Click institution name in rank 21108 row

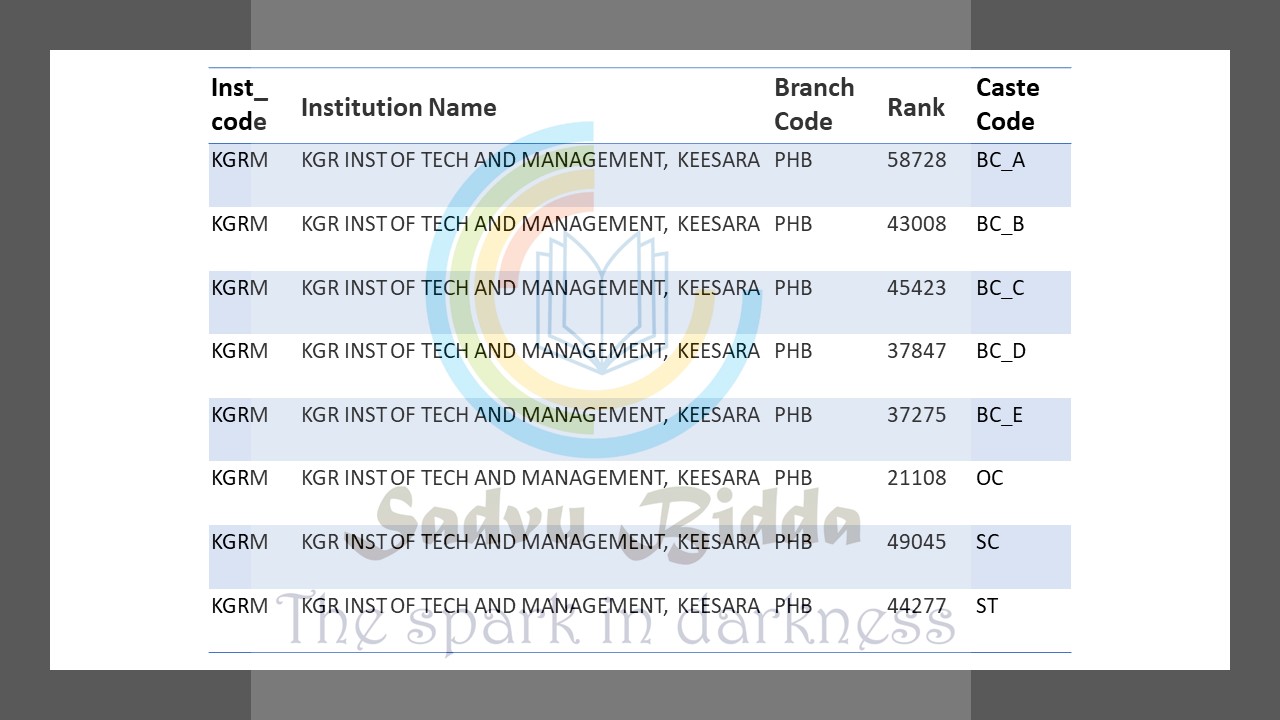point(530,478)
